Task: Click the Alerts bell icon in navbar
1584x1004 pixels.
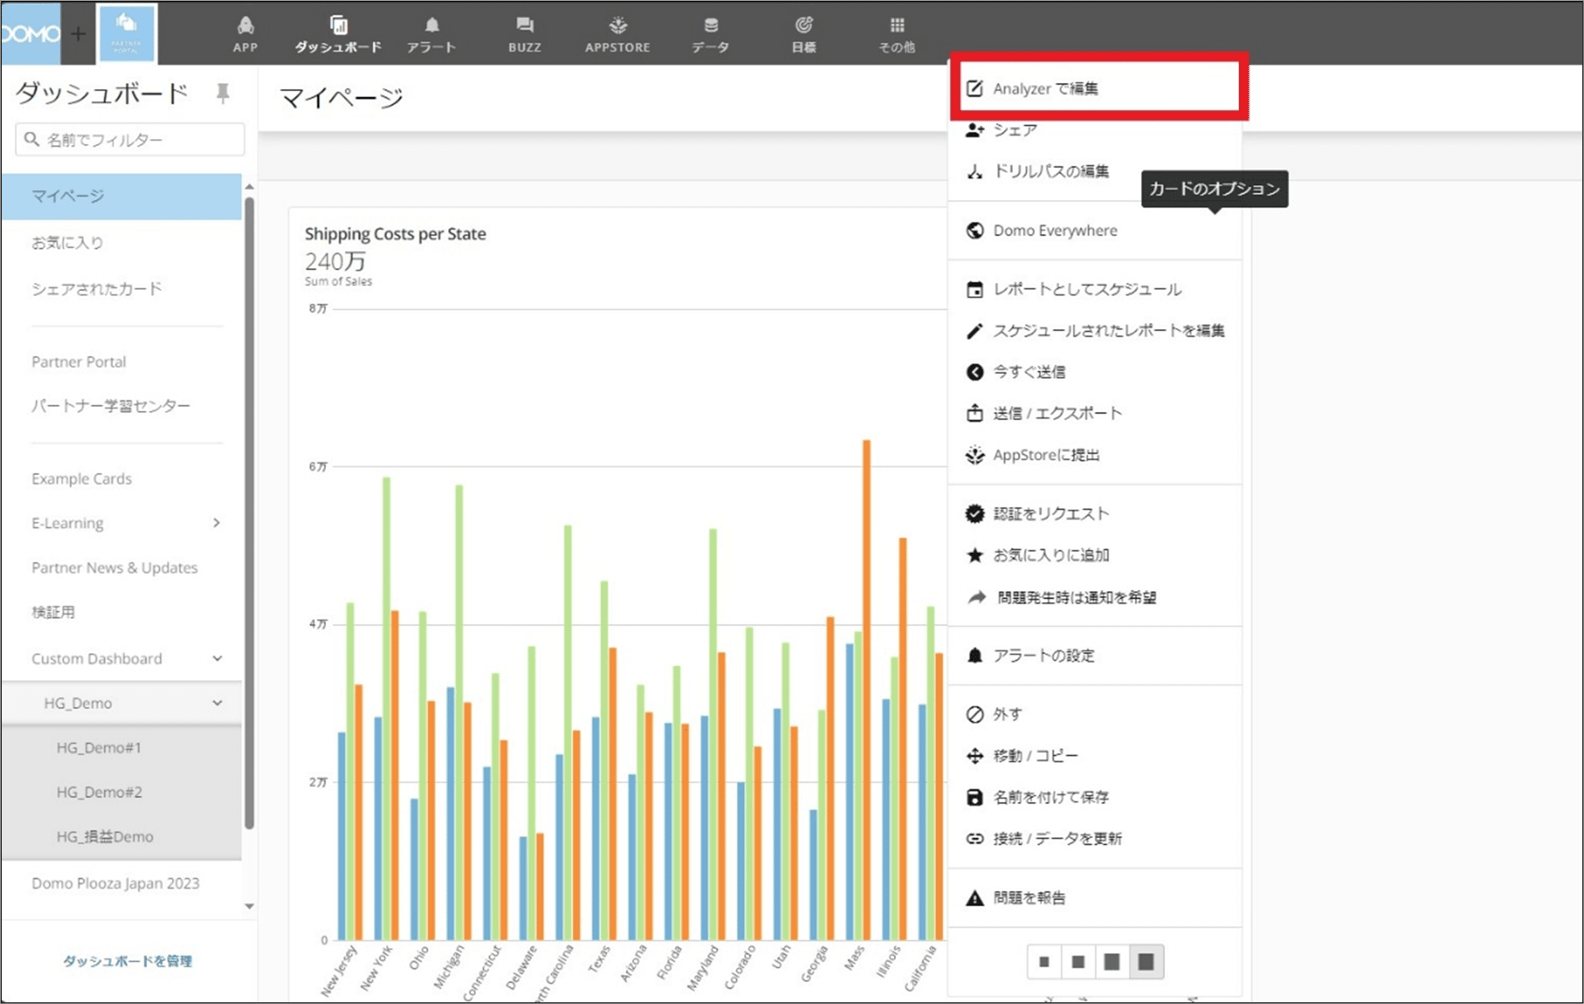Action: pyautogui.click(x=431, y=26)
